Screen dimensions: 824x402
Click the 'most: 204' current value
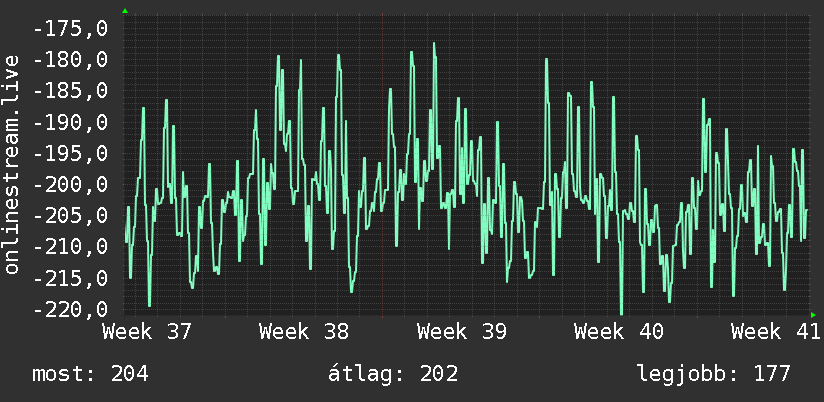(90, 374)
